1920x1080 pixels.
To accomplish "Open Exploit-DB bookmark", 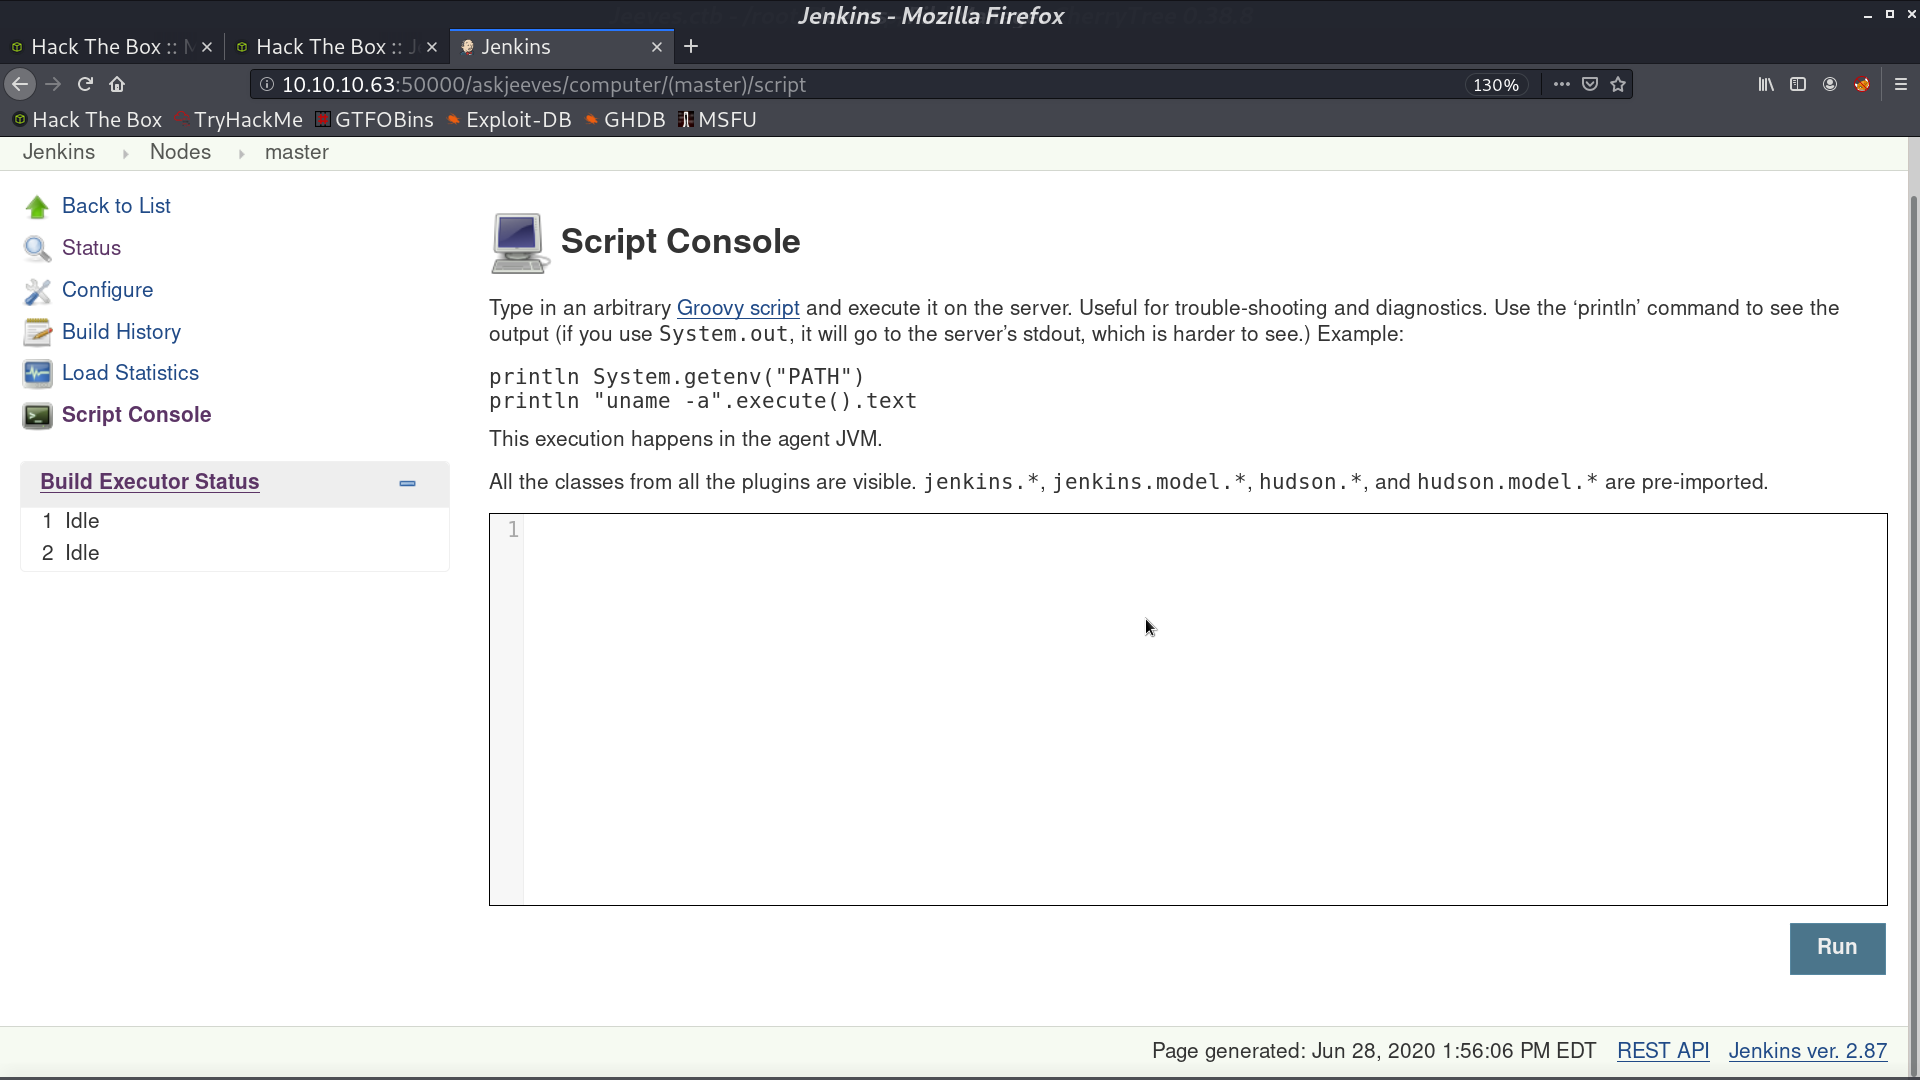I will (x=509, y=120).
